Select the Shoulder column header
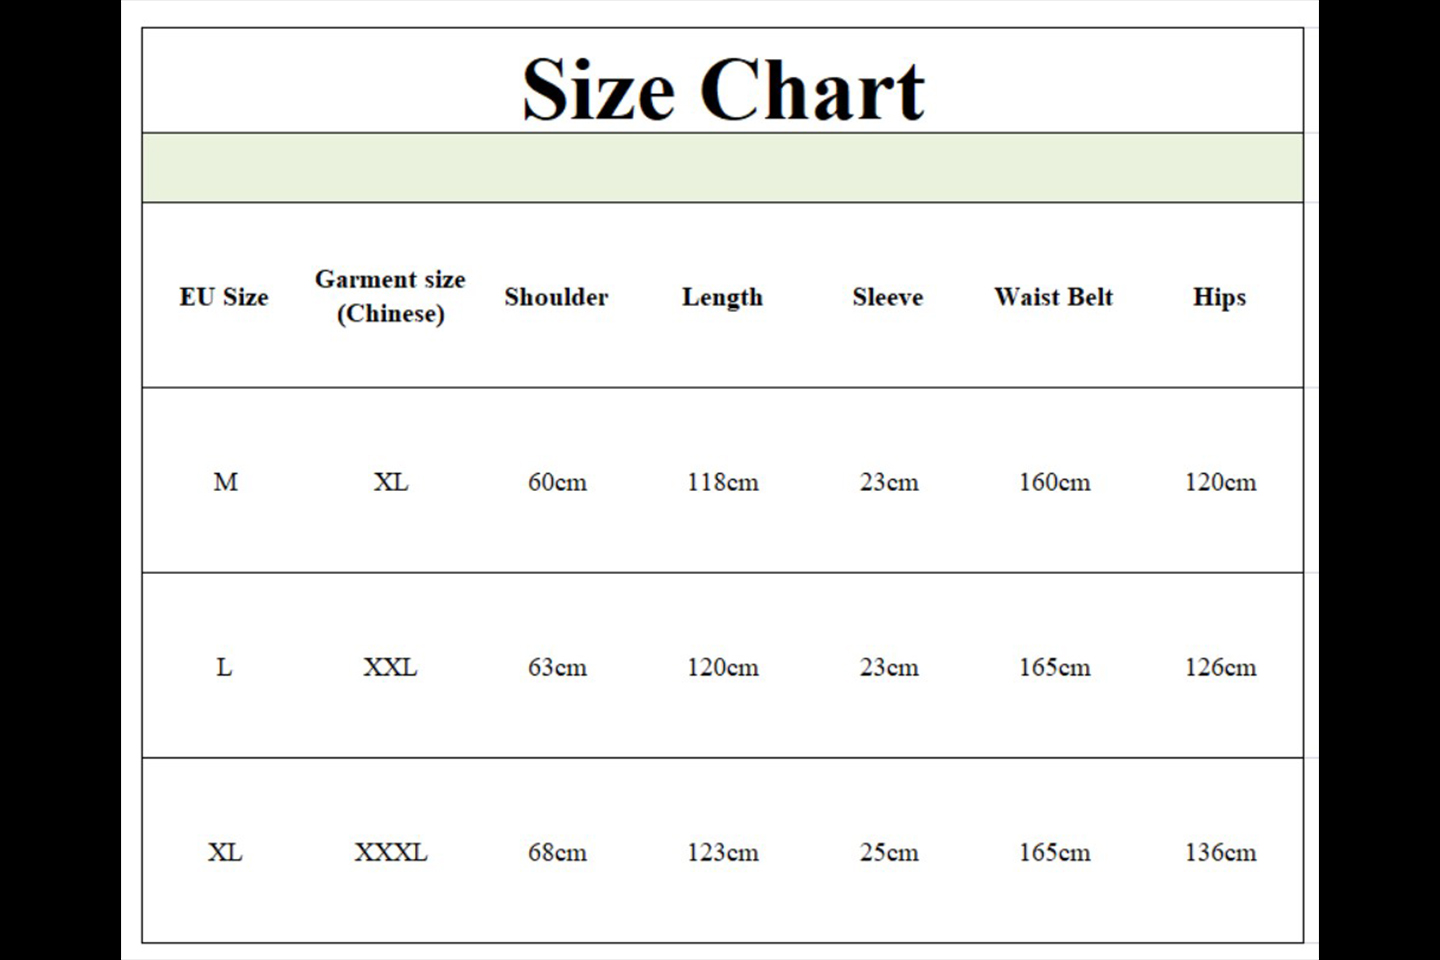The height and width of the screenshot is (960, 1440). [556, 297]
